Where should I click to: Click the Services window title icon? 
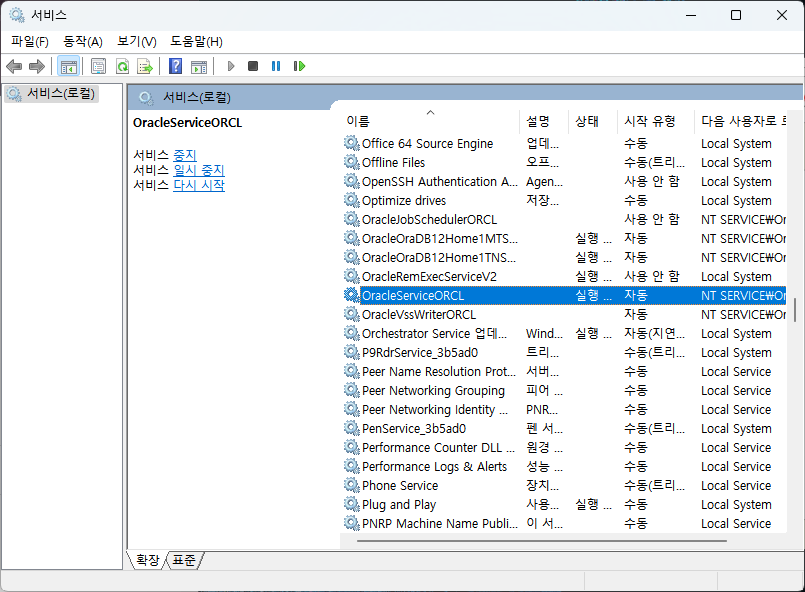tap(17, 15)
